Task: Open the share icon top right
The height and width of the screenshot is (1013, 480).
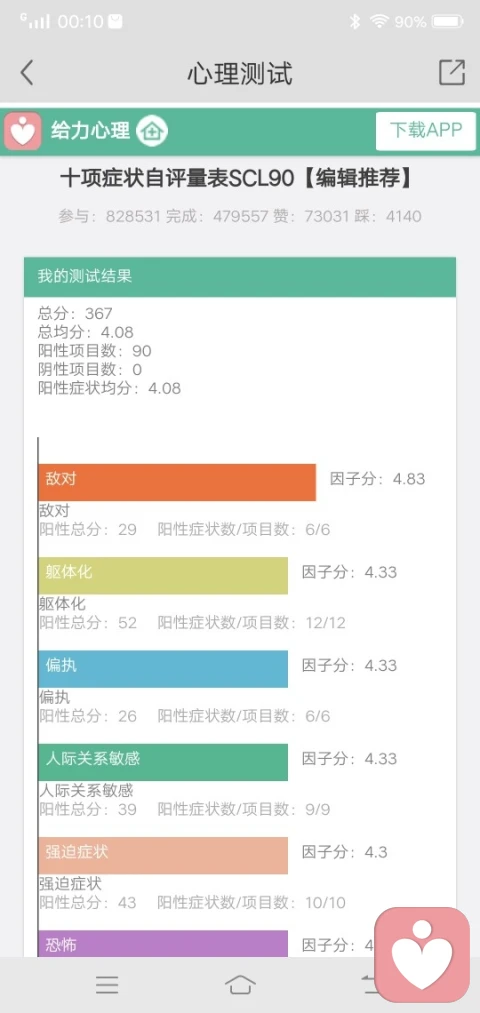Action: 452,72
